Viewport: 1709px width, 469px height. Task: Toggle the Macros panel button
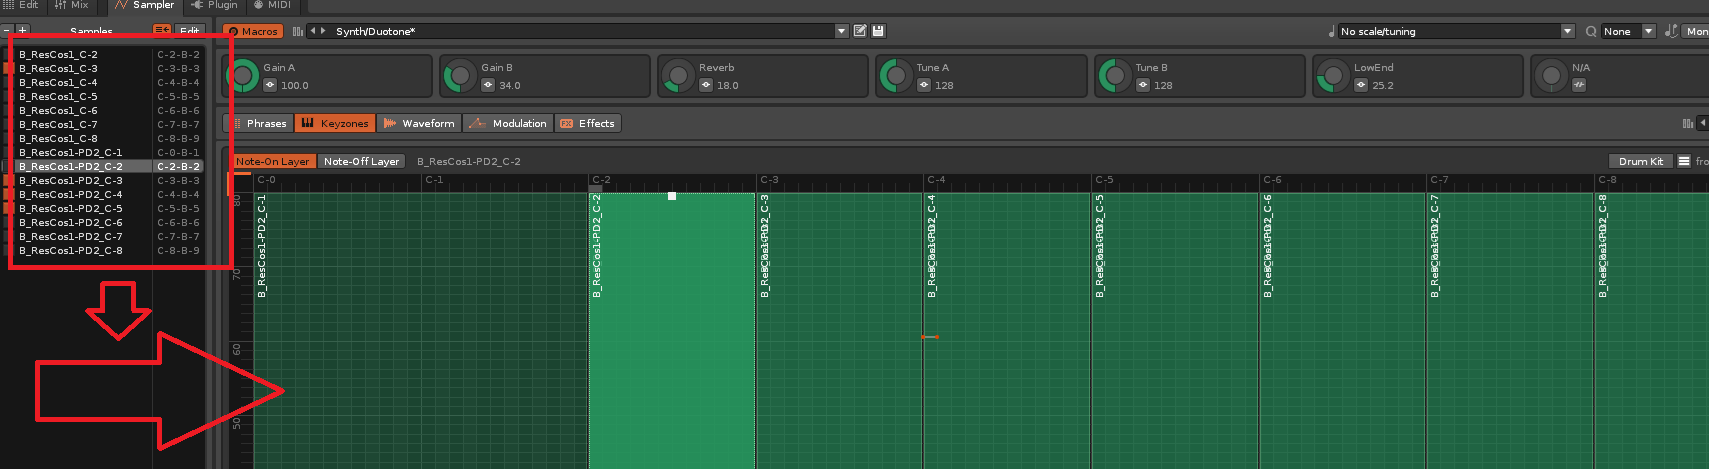pos(253,31)
